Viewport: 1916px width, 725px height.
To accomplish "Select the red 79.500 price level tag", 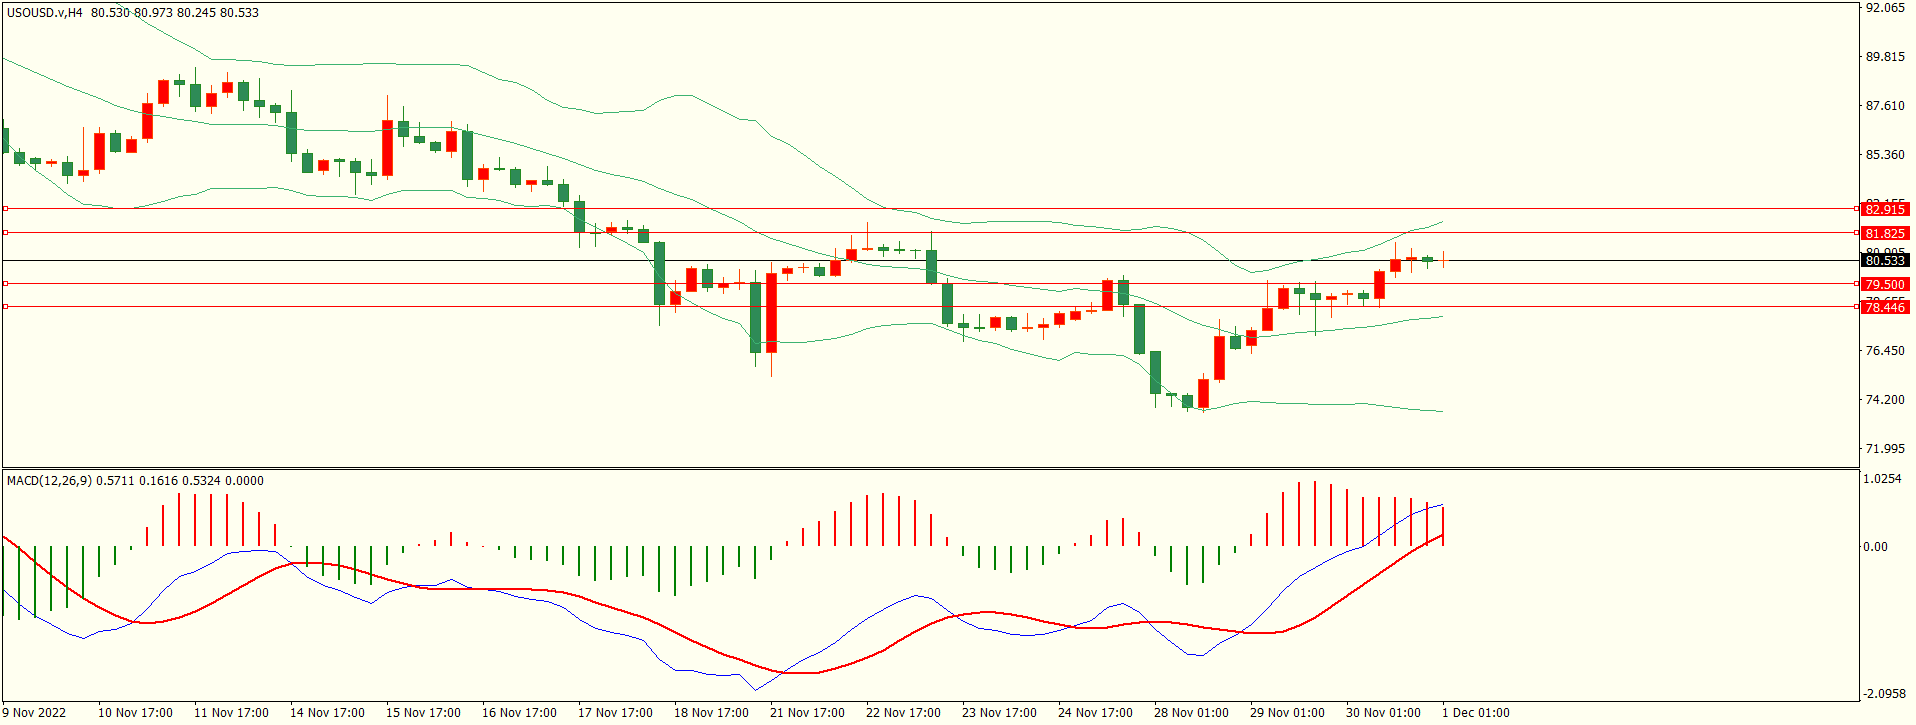I will pyautogui.click(x=1885, y=284).
